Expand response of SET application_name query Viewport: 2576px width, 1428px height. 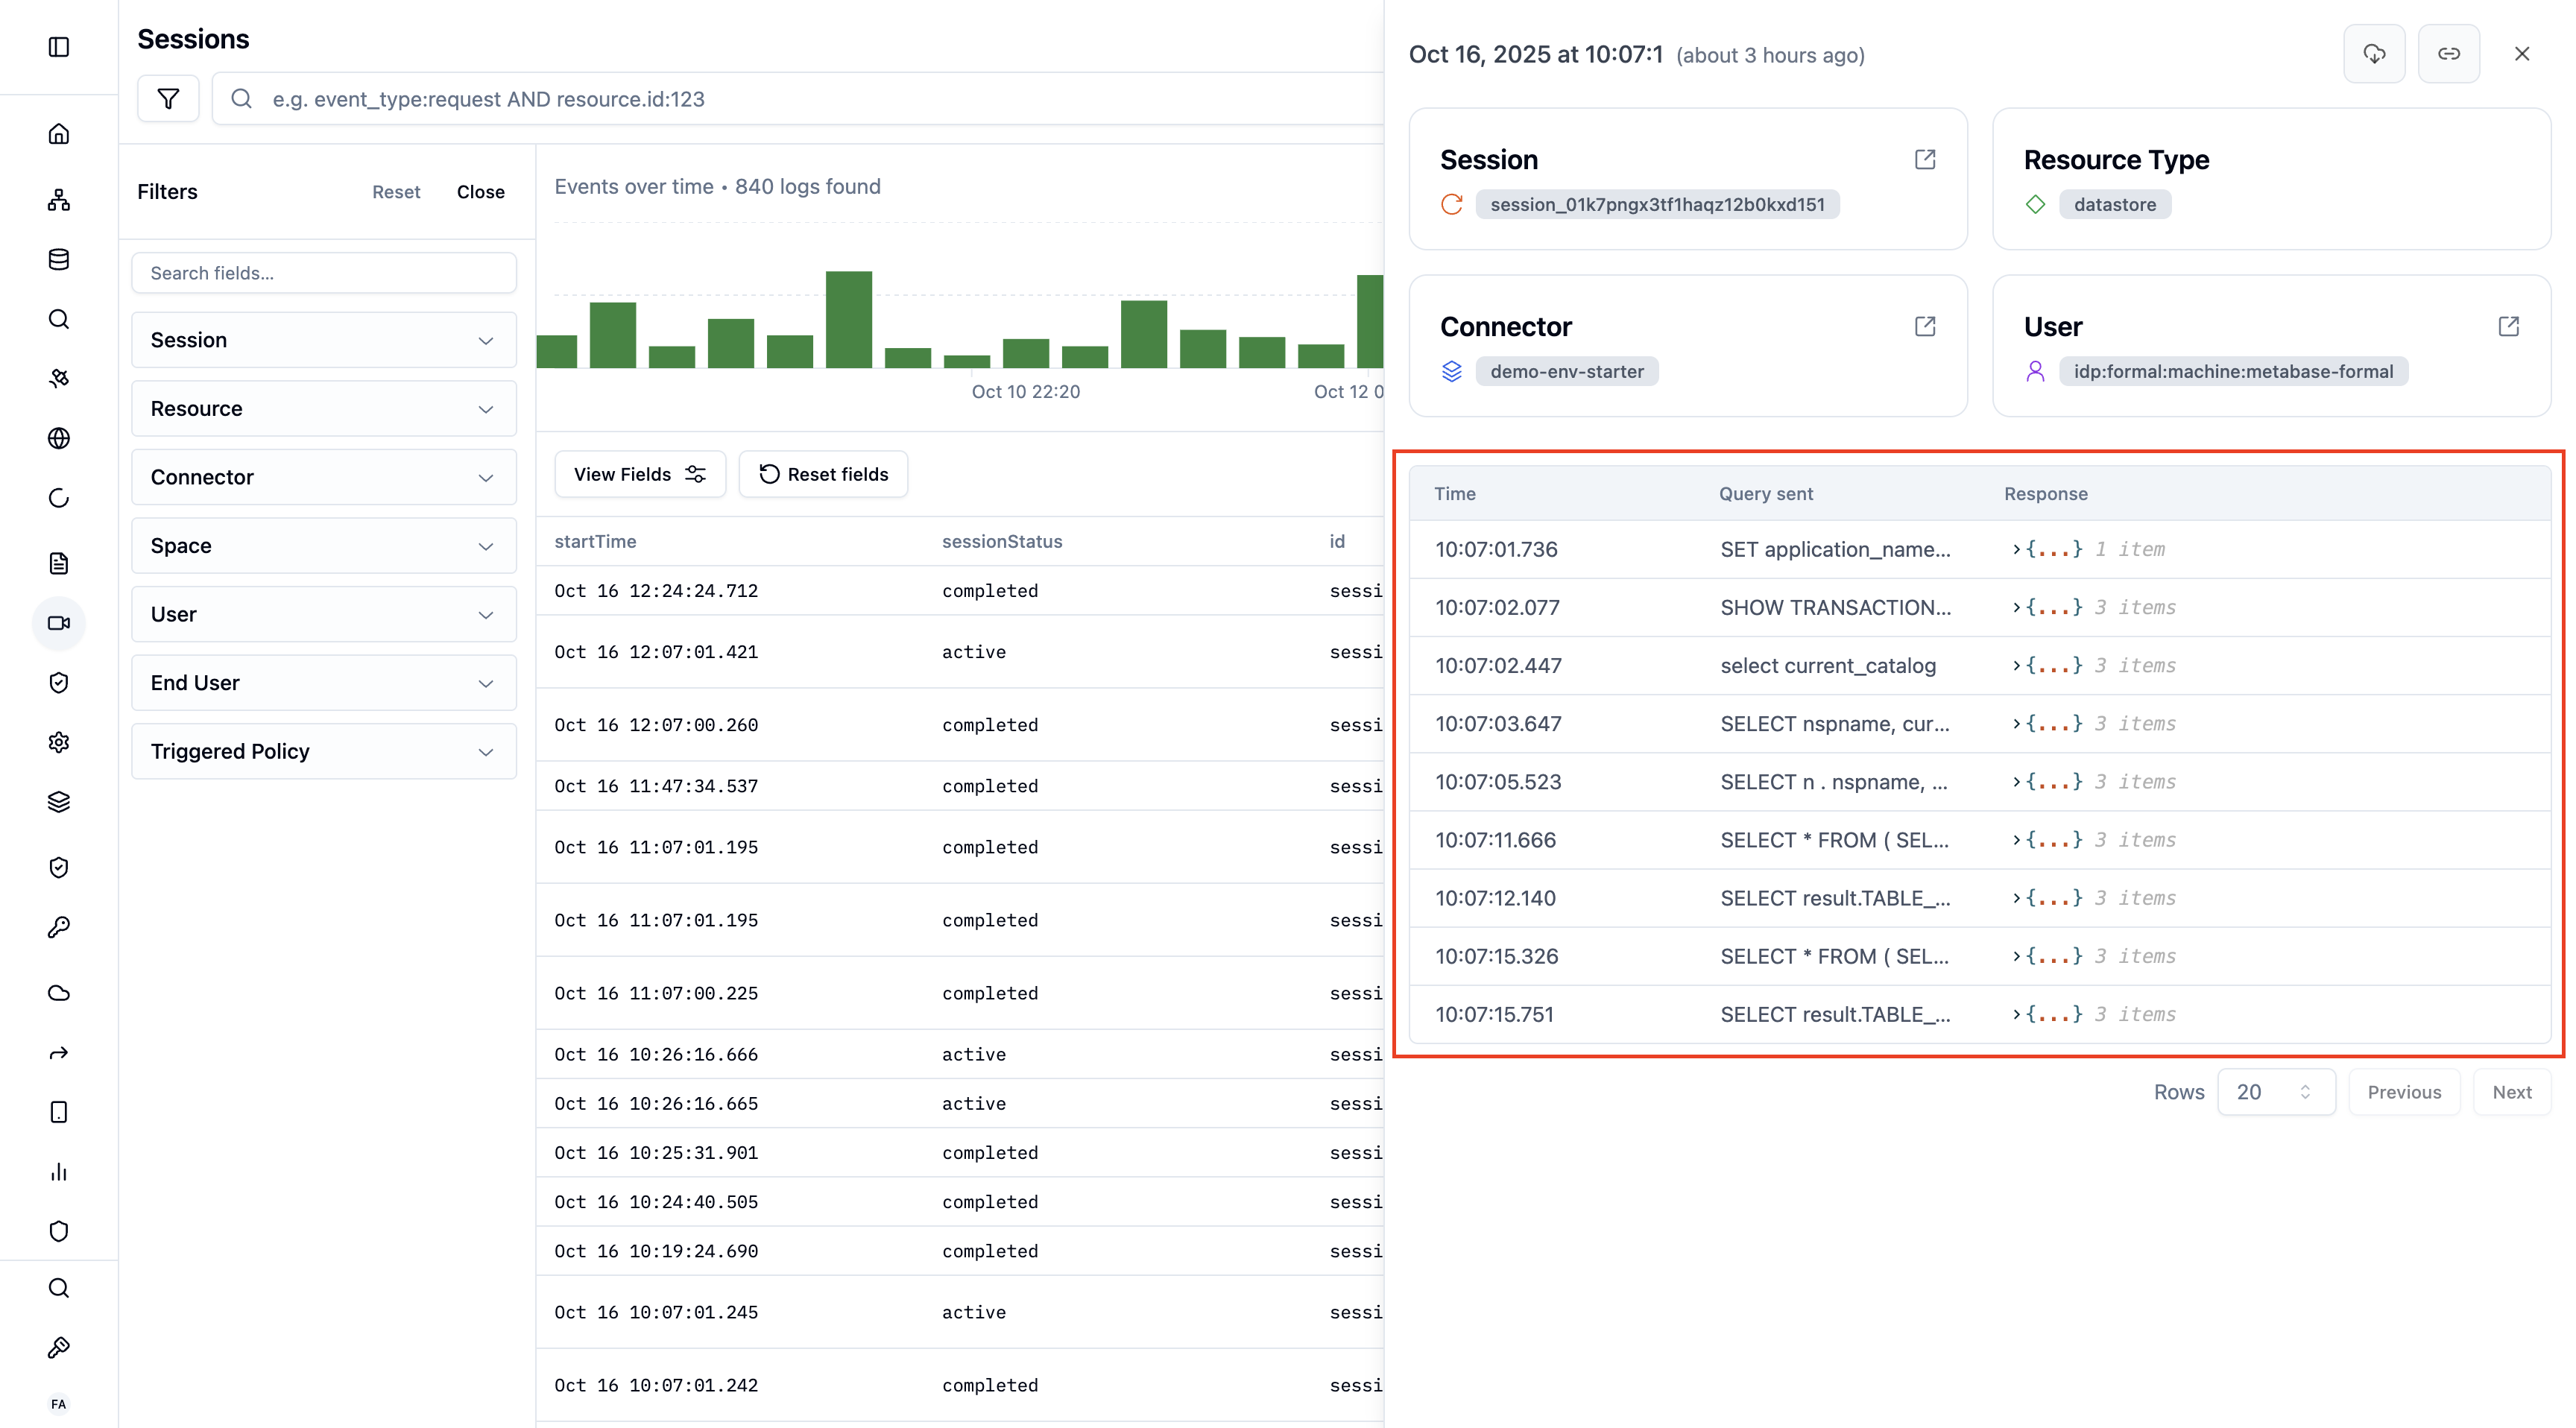click(x=2016, y=549)
